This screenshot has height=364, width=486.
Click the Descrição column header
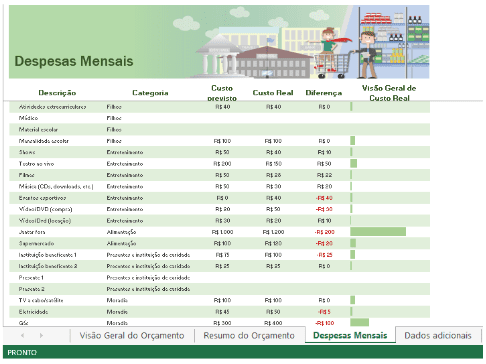point(57,93)
